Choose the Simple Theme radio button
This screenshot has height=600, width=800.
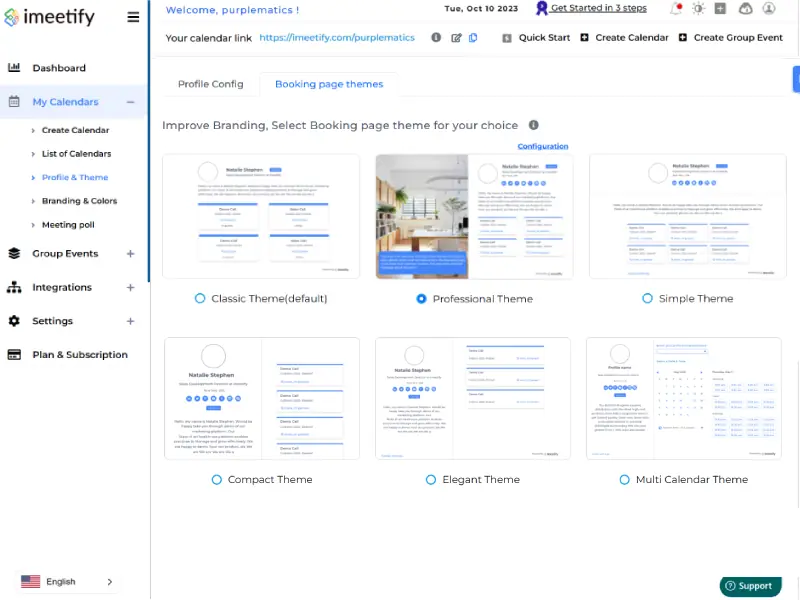647,298
